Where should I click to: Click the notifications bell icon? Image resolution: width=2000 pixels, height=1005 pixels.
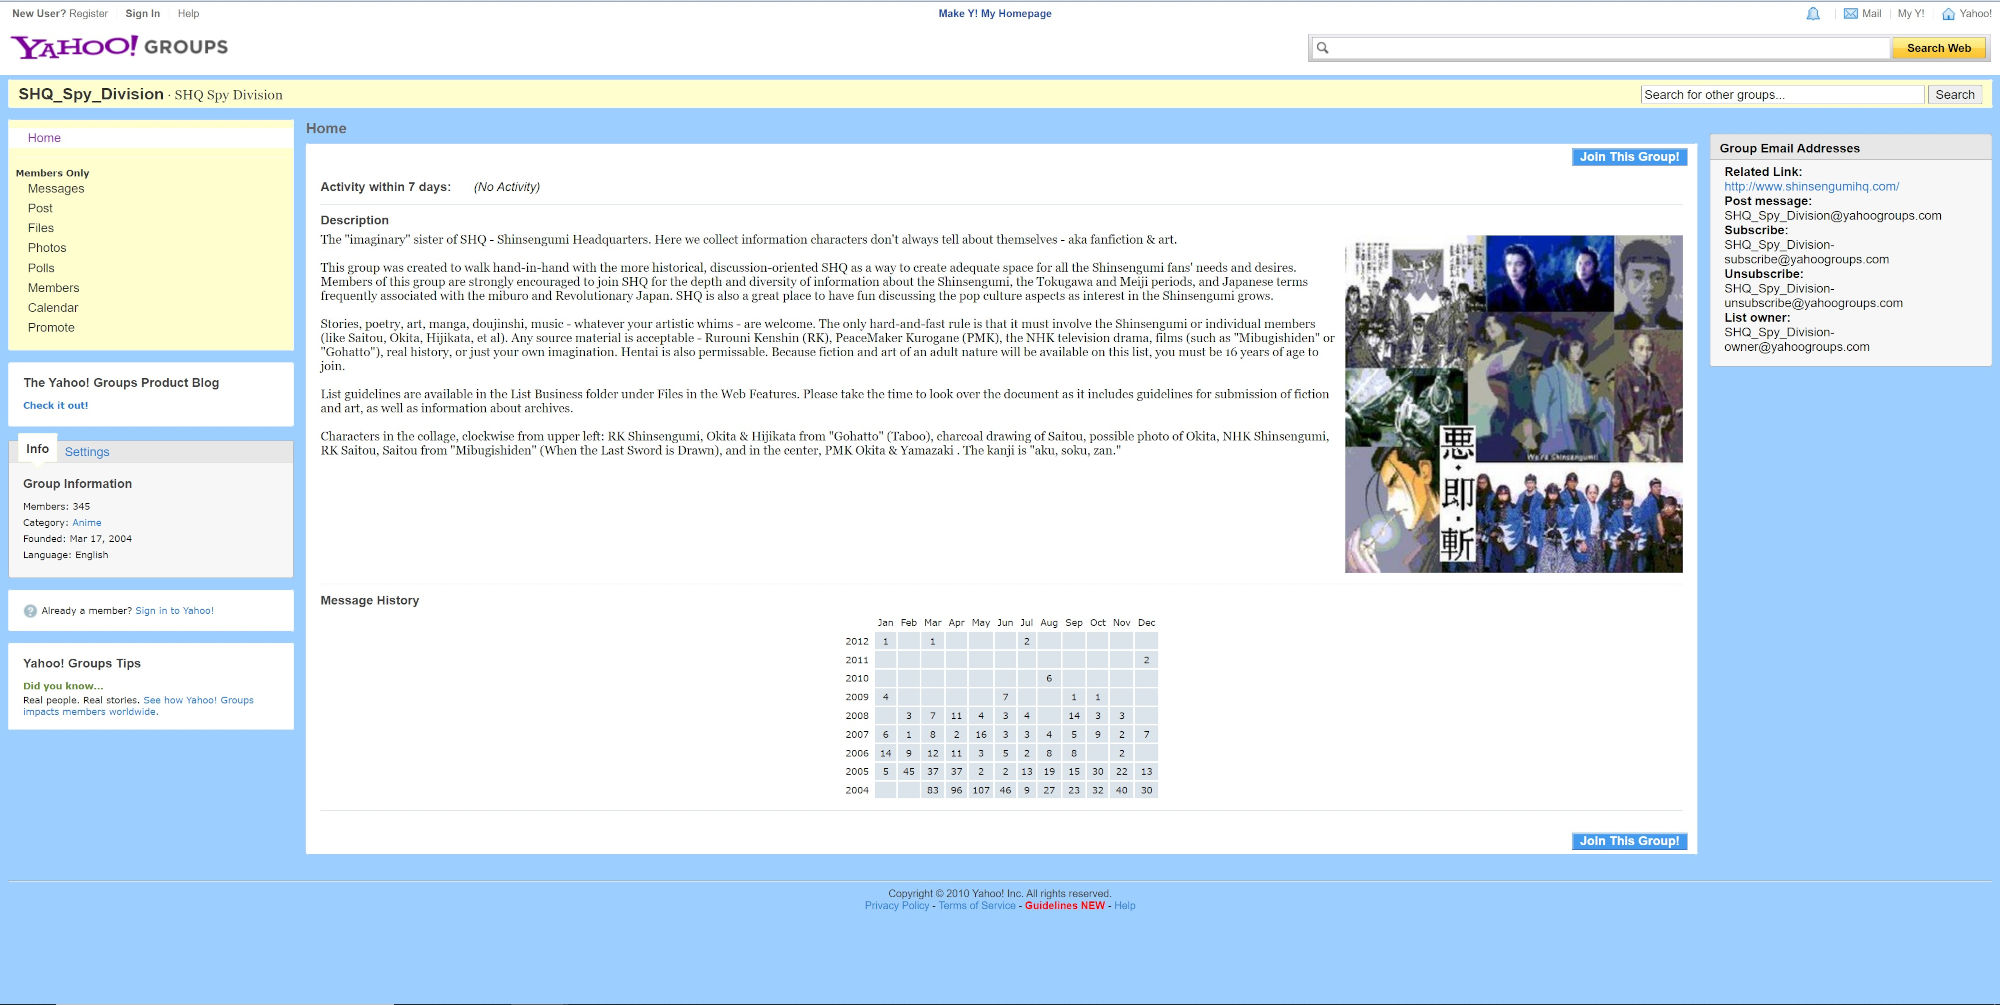[x=1813, y=14]
